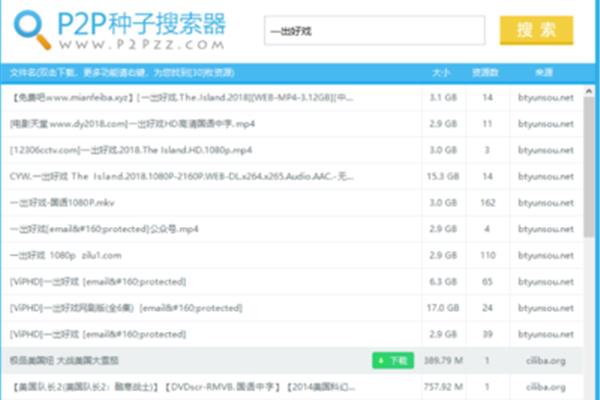600x400 pixels.
Task: Click the 24 resource count cell
Action: click(x=487, y=308)
